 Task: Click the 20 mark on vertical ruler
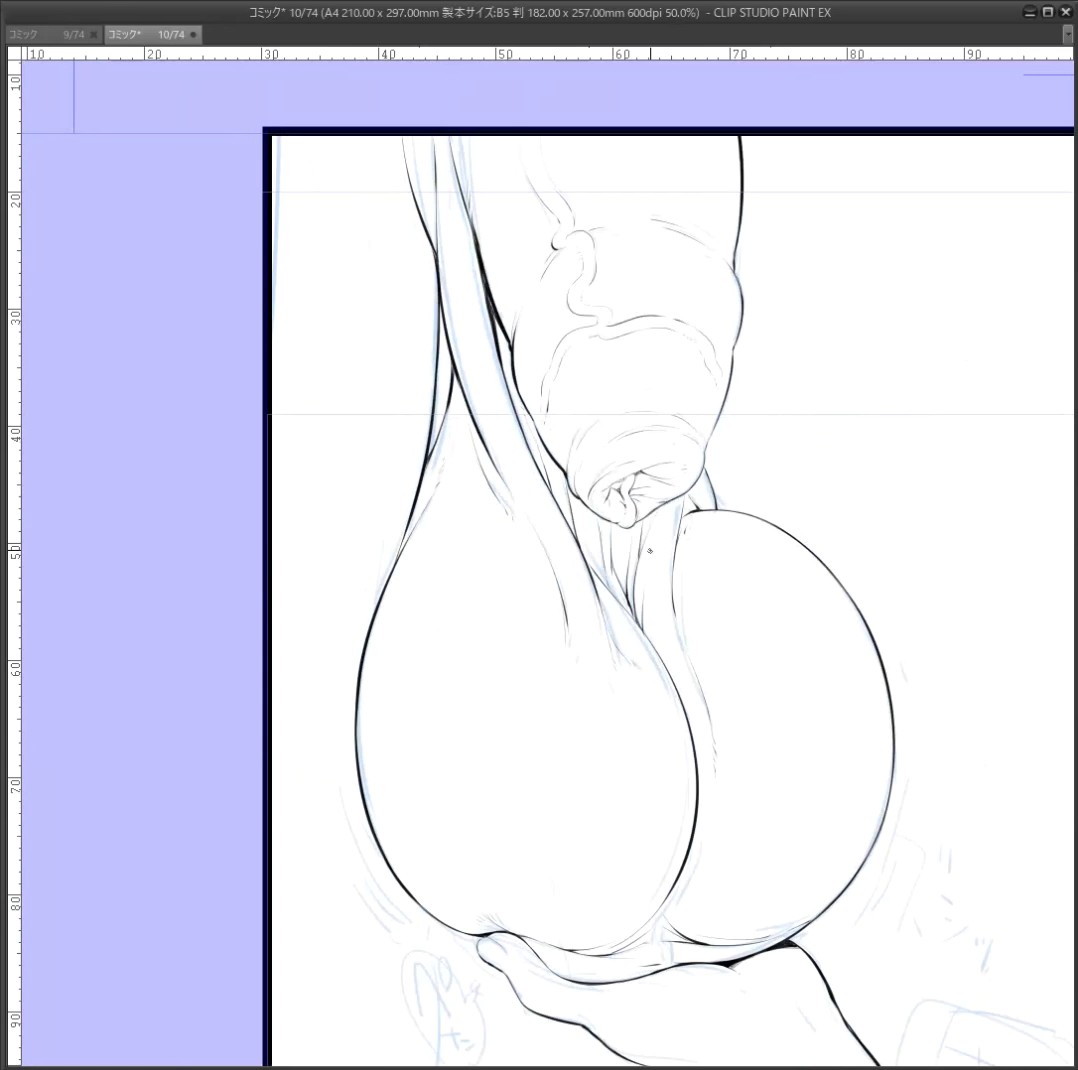(14, 200)
